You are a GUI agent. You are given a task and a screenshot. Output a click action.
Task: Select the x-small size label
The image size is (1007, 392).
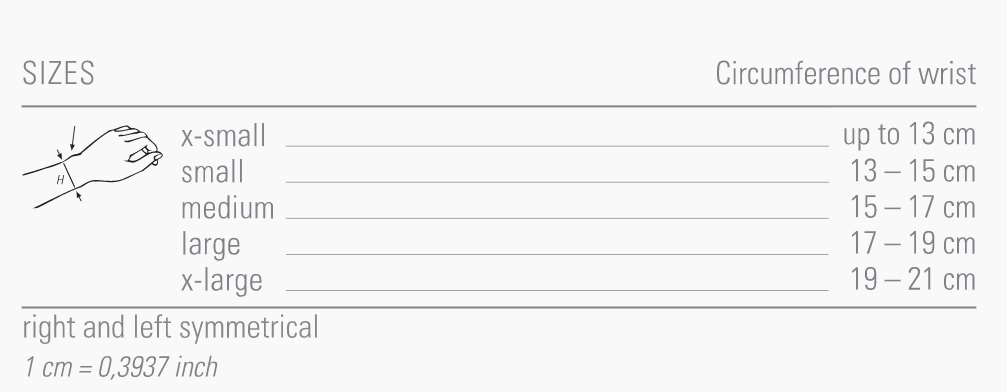[x=223, y=136]
